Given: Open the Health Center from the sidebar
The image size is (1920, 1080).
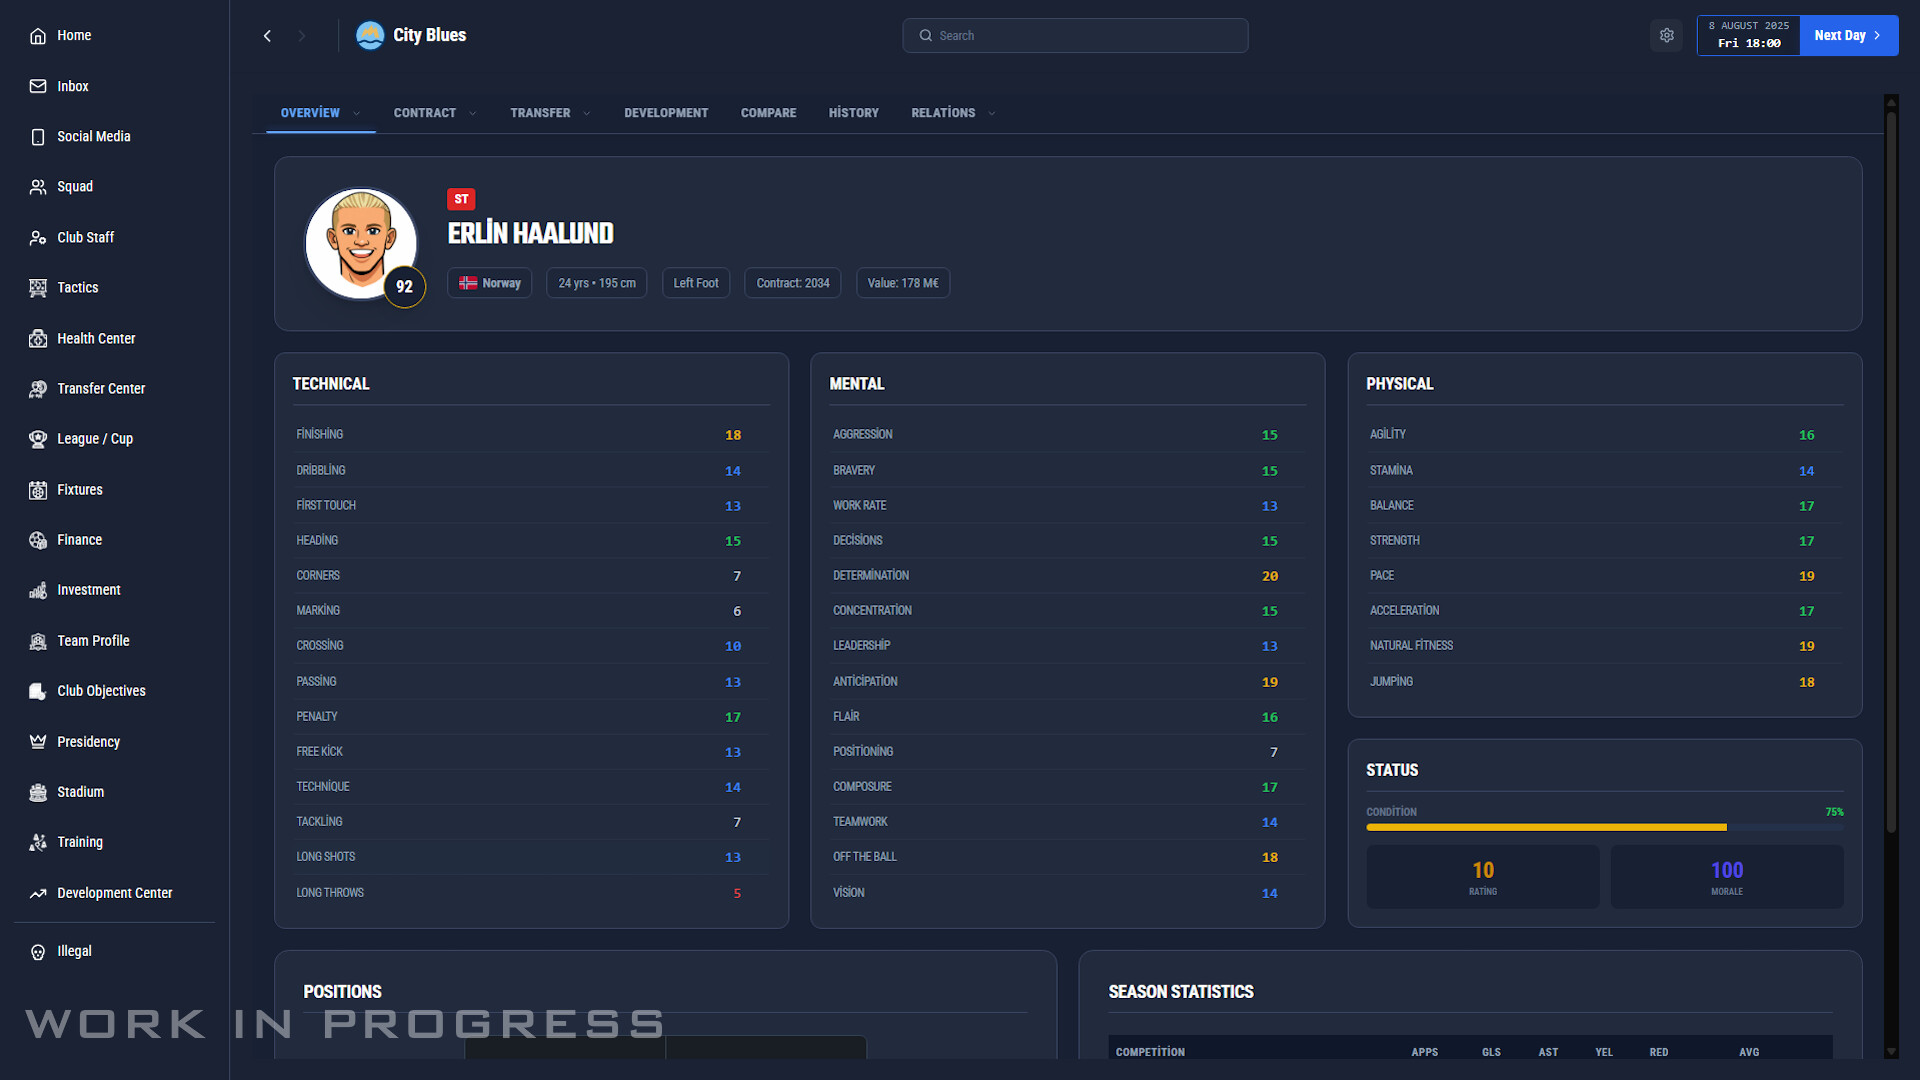Looking at the screenshot, I should [x=96, y=338].
